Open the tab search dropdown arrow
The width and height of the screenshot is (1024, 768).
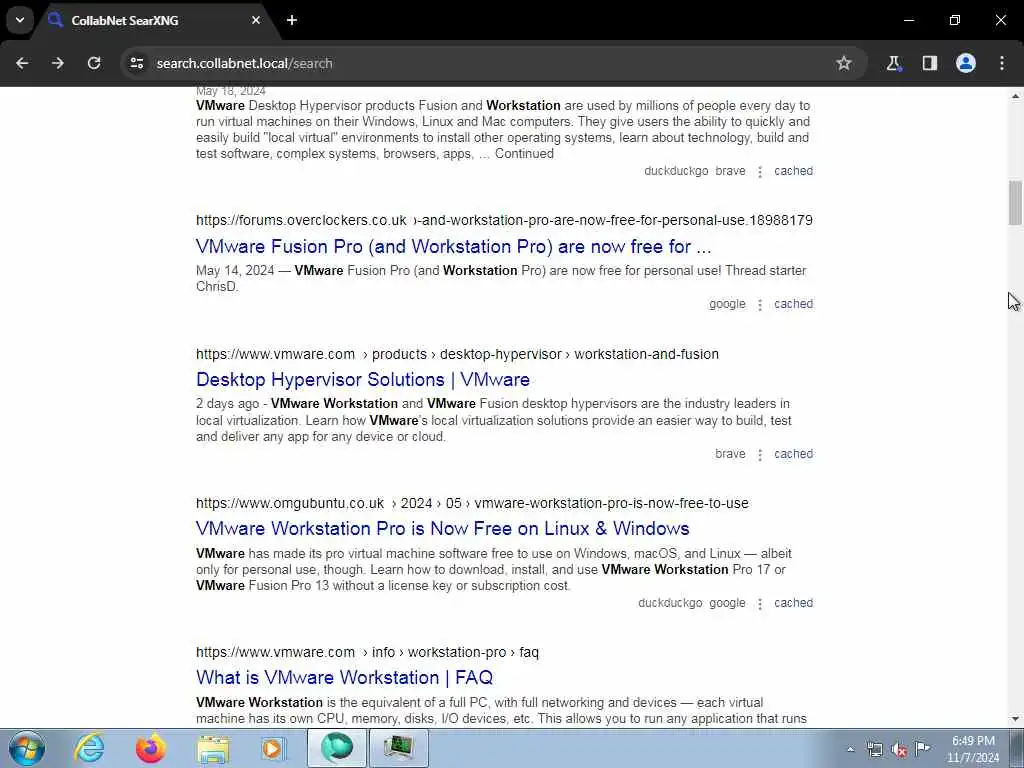(20, 20)
